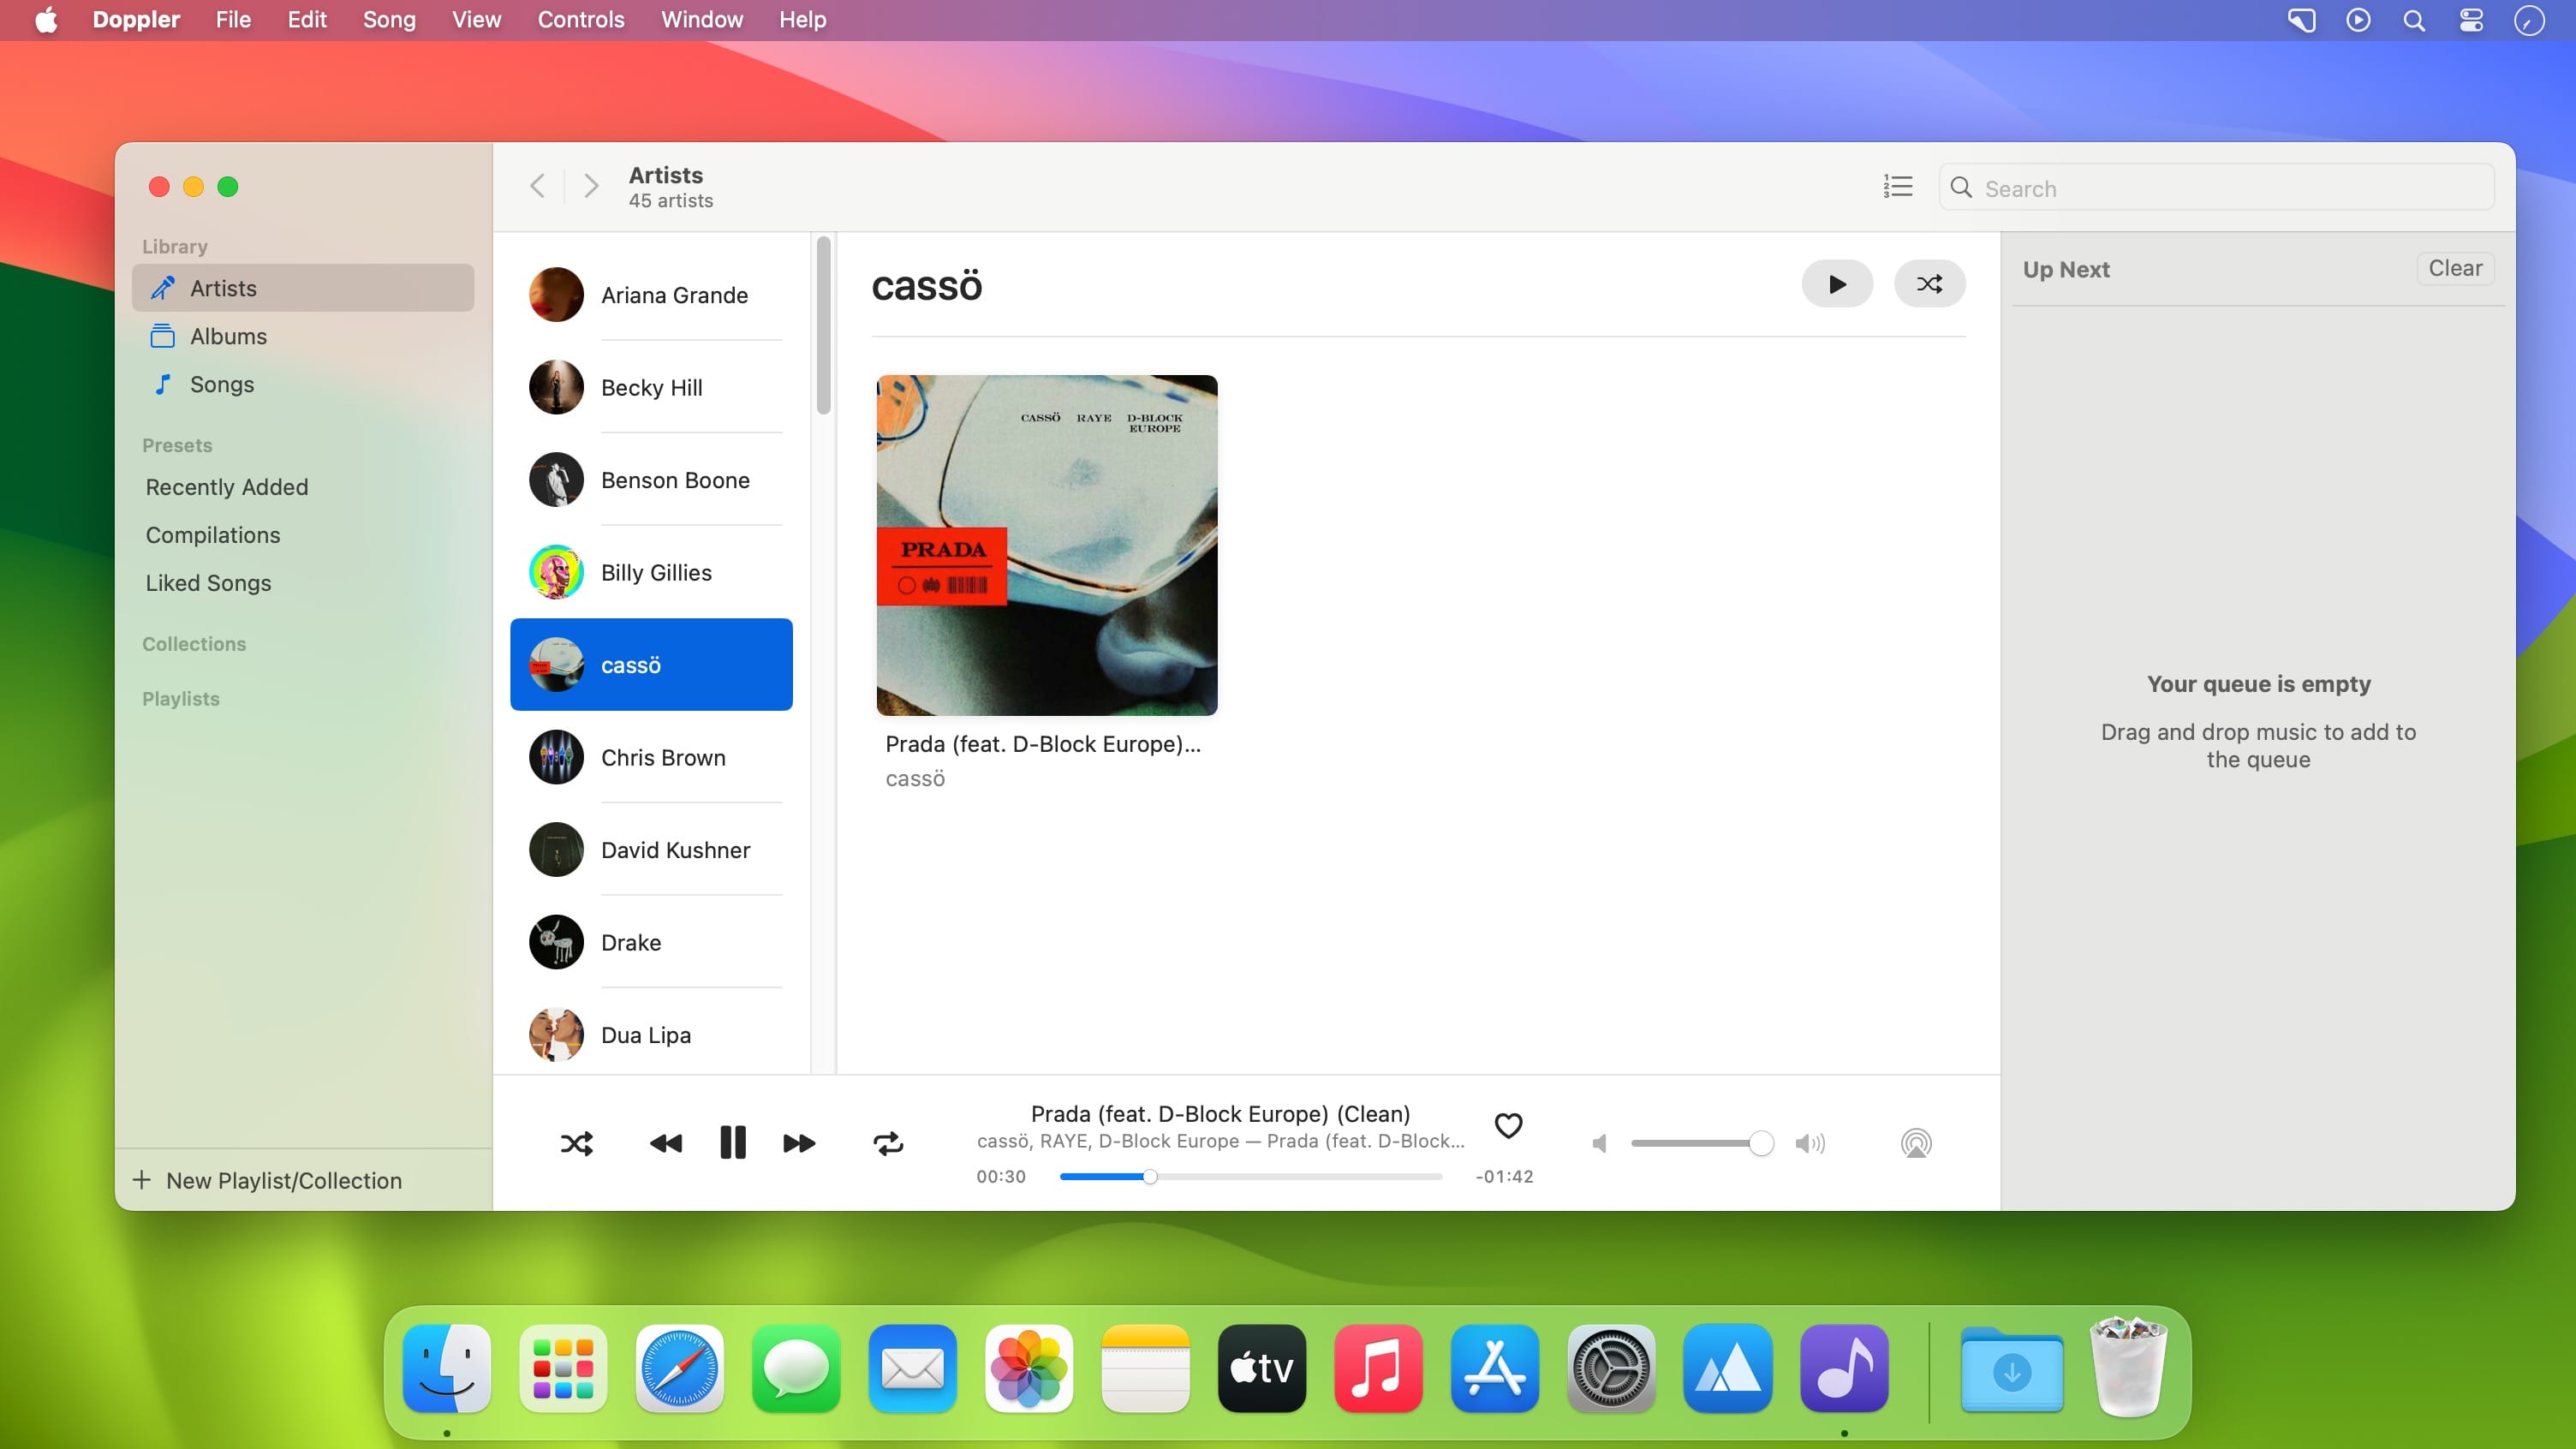
Task: Open the Artists library section
Action: [x=303, y=288]
